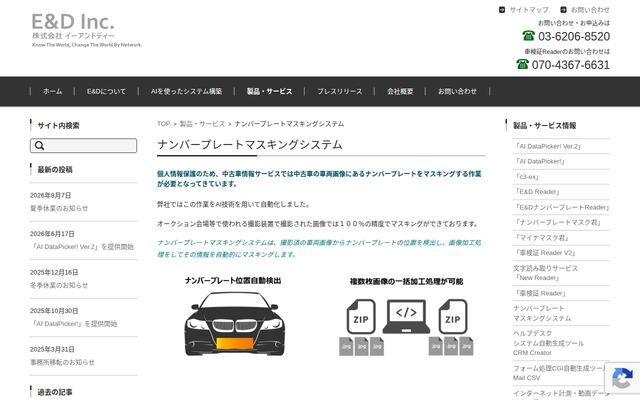
Task: Select AIを使ったシステム構築 menu item
Action: pos(187,91)
